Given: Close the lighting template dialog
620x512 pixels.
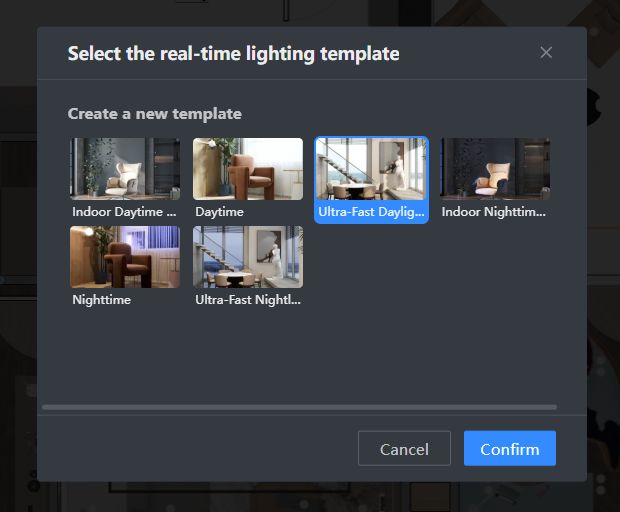Looking at the screenshot, I should tap(546, 53).
